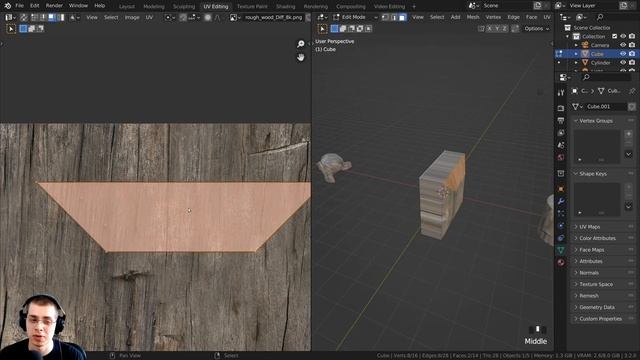The width and height of the screenshot is (640, 360).
Task: Open the Render properties tab icon
Action: tap(561, 108)
